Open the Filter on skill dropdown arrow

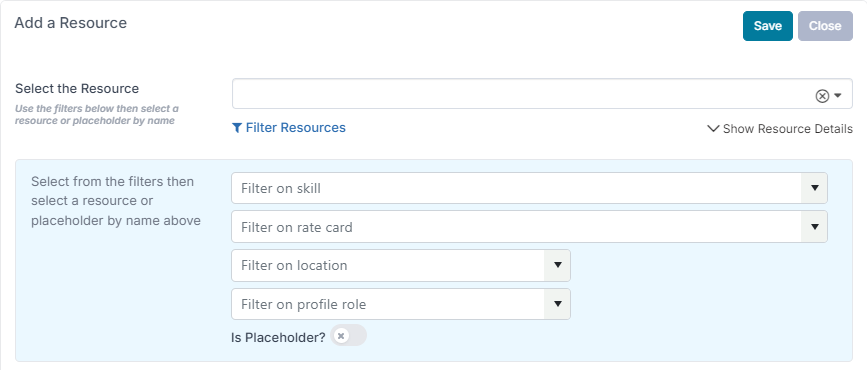point(814,188)
